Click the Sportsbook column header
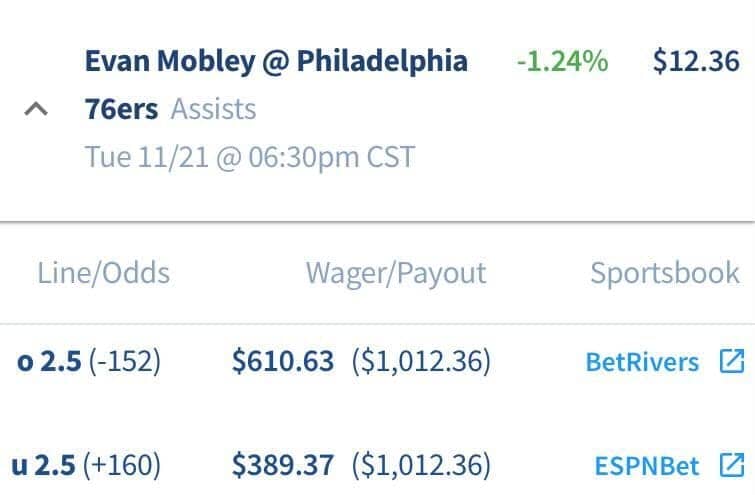Viewport: 755px width, 495px height. [x=665, y=274]
